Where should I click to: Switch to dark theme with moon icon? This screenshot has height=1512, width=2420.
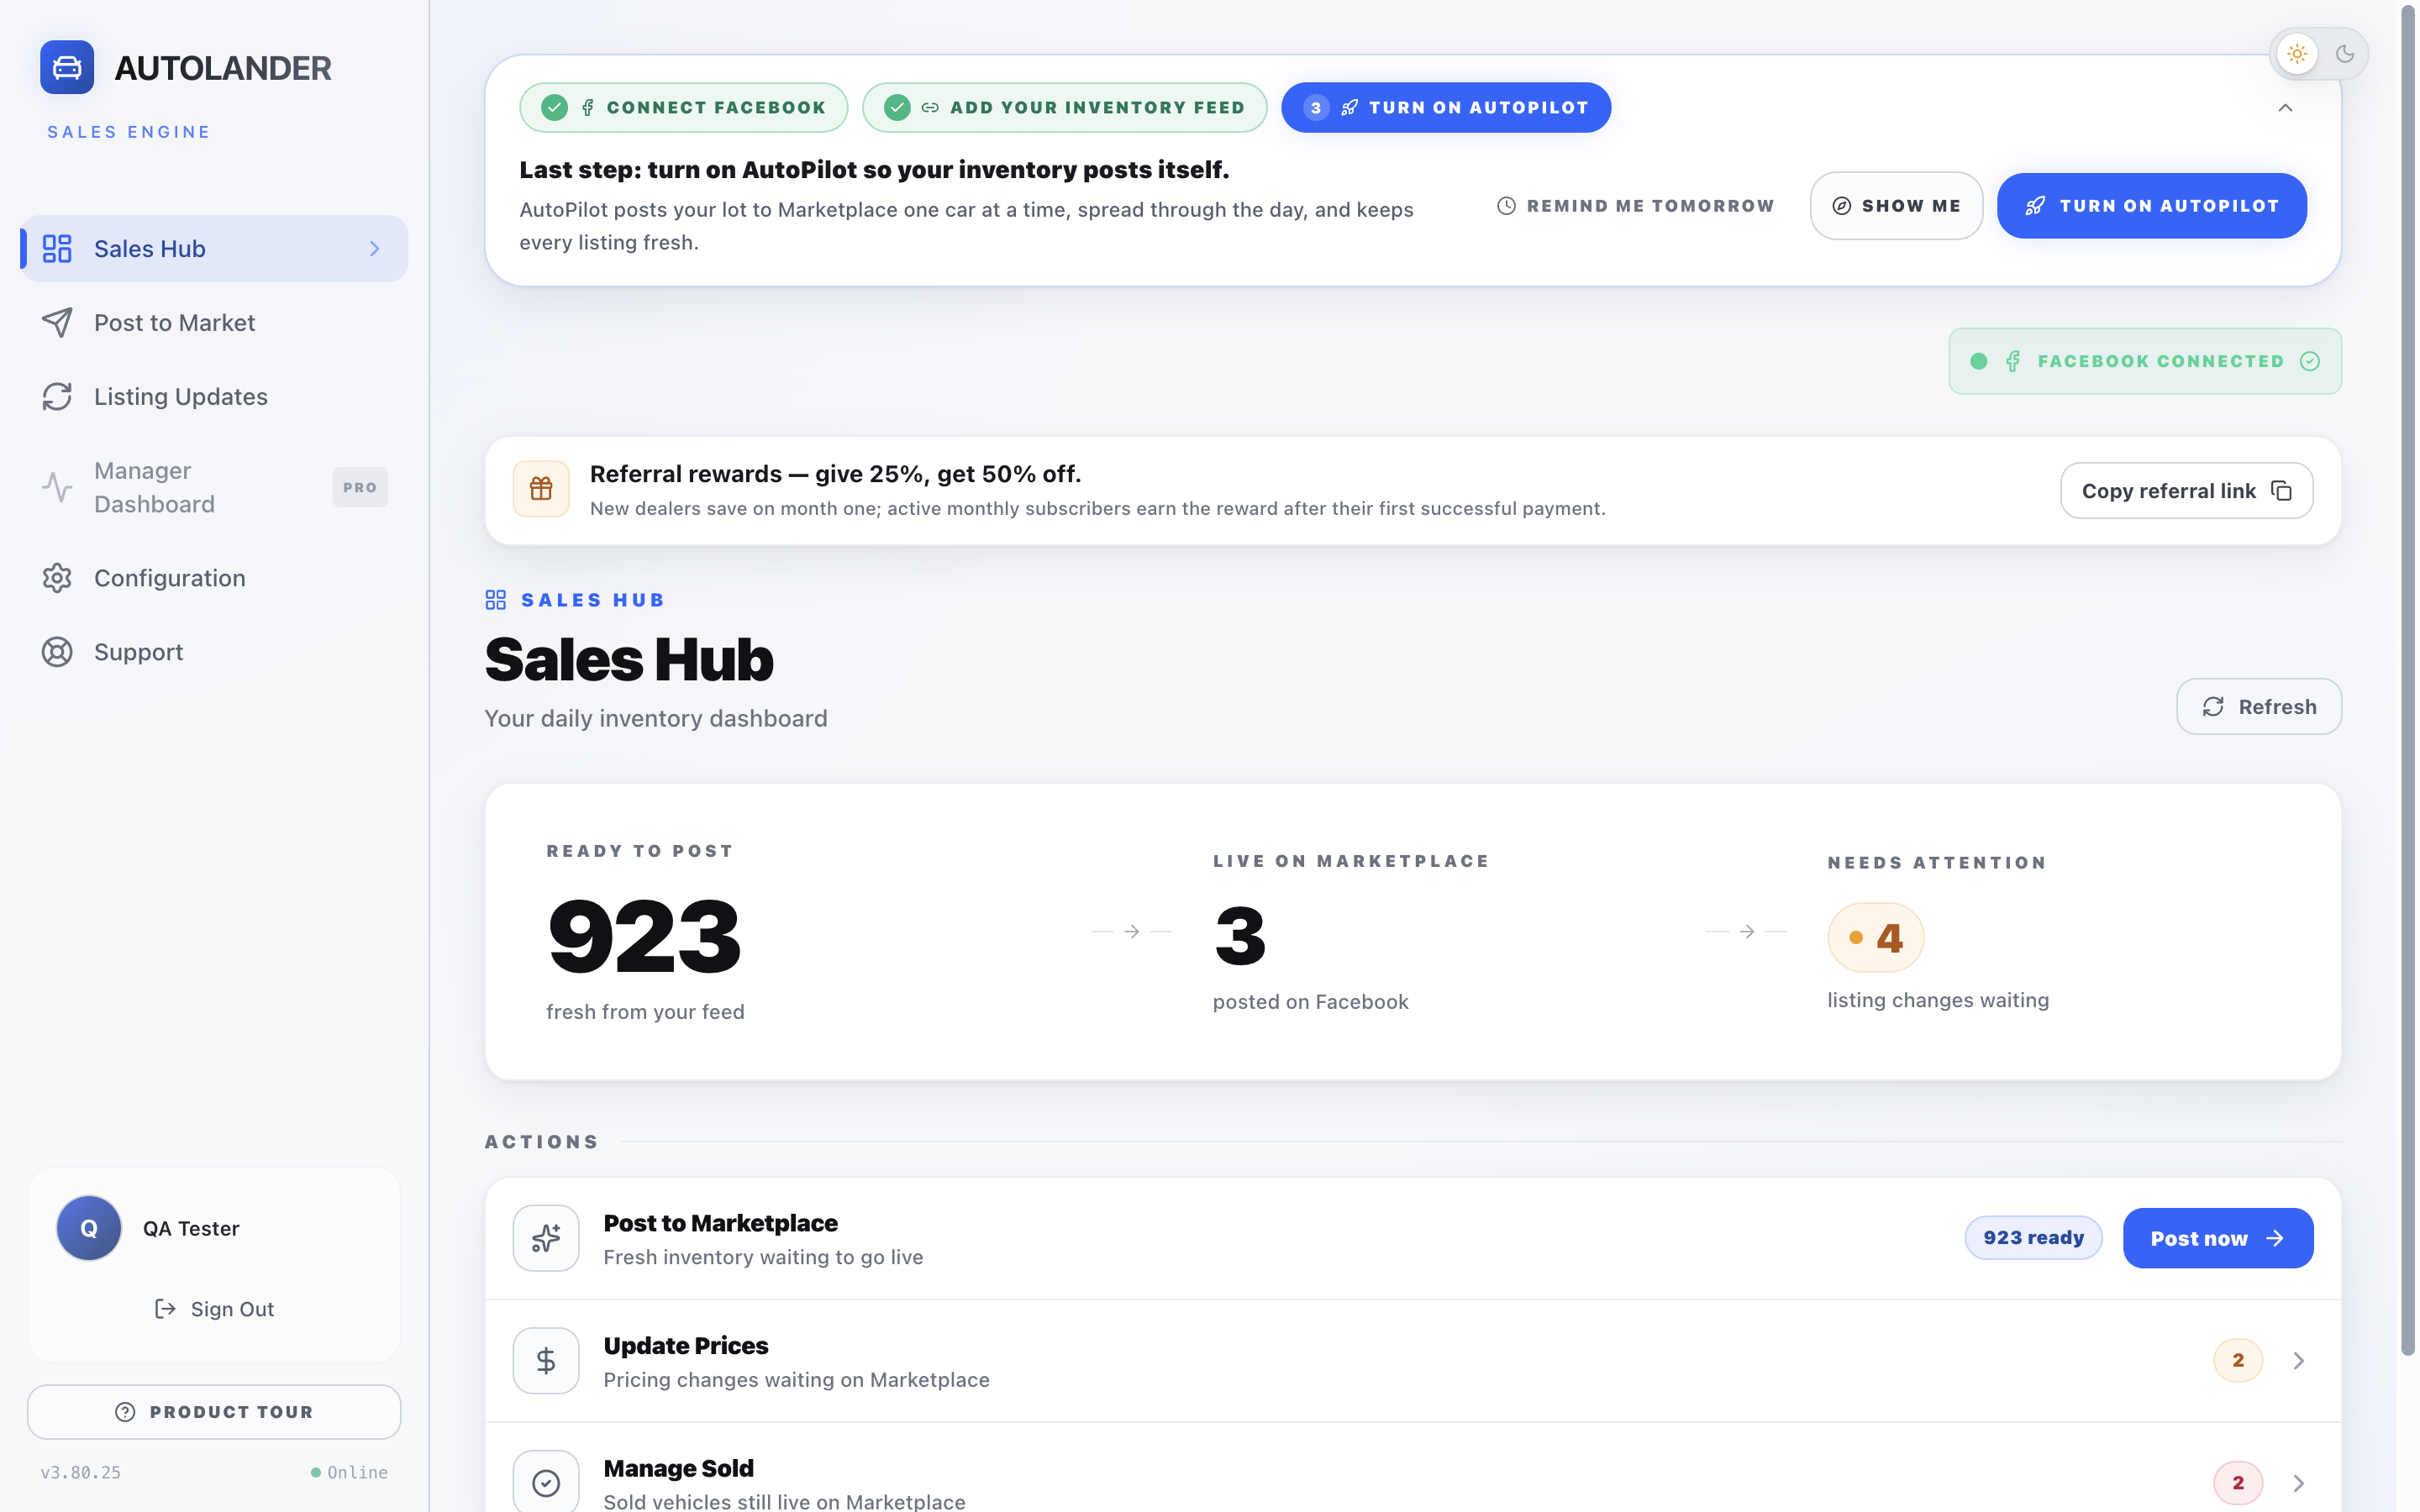[x=2345, y=54]
